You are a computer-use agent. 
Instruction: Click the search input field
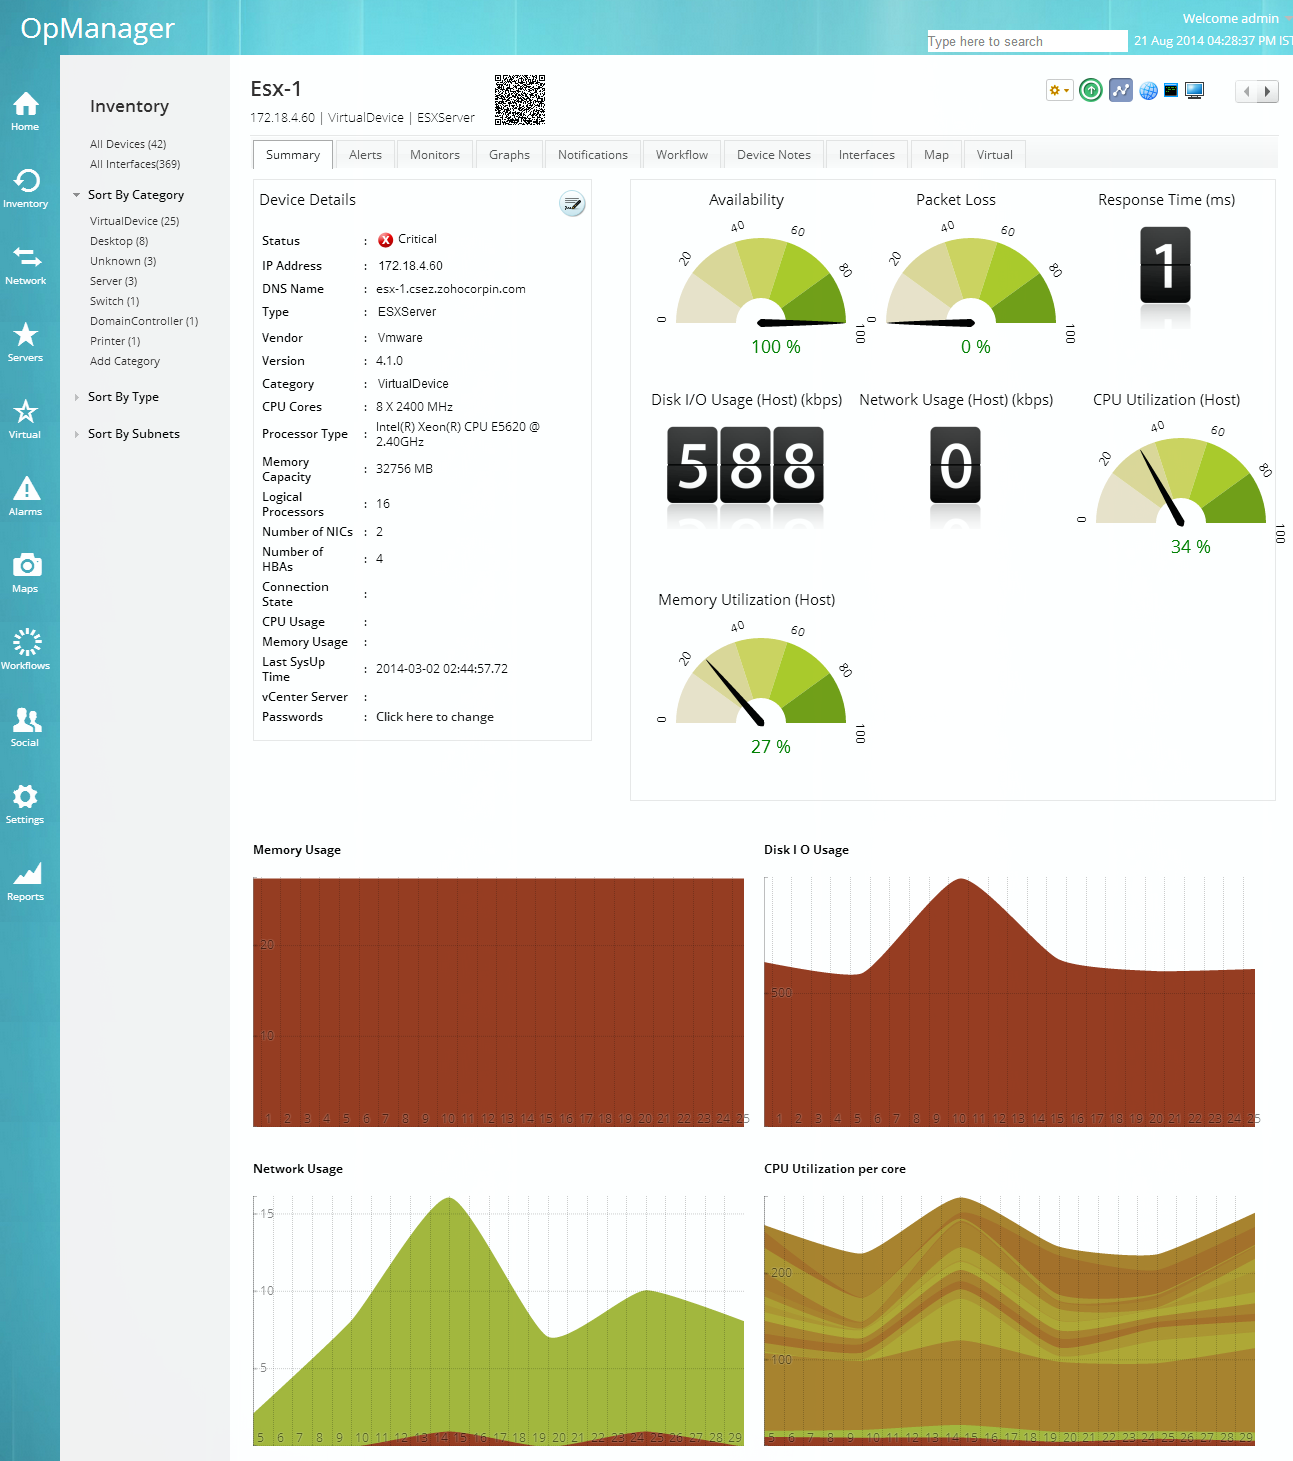(1026, 41)
